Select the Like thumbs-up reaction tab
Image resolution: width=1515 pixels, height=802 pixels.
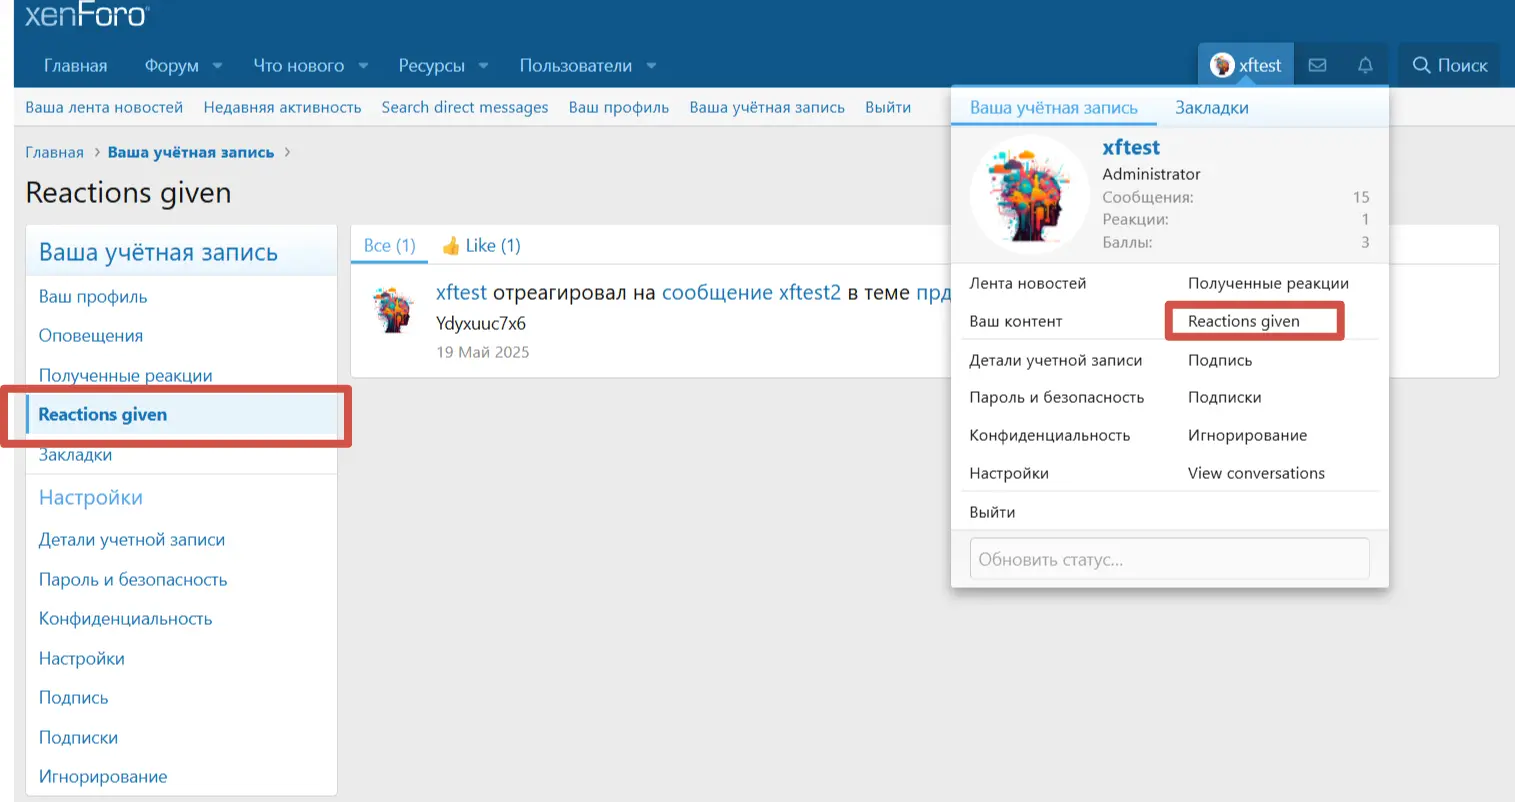tap(481, 245)
